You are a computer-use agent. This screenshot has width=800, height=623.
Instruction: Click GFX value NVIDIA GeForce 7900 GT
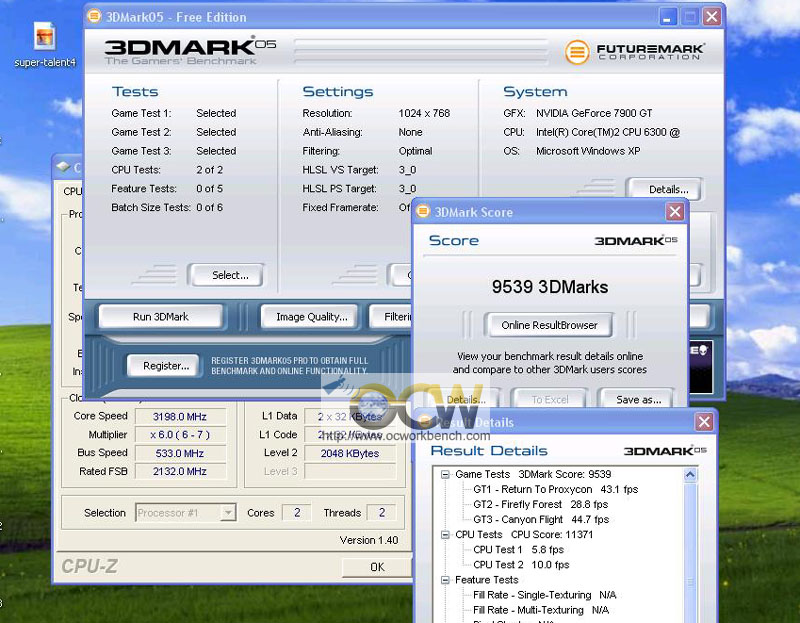pos(594,113)
